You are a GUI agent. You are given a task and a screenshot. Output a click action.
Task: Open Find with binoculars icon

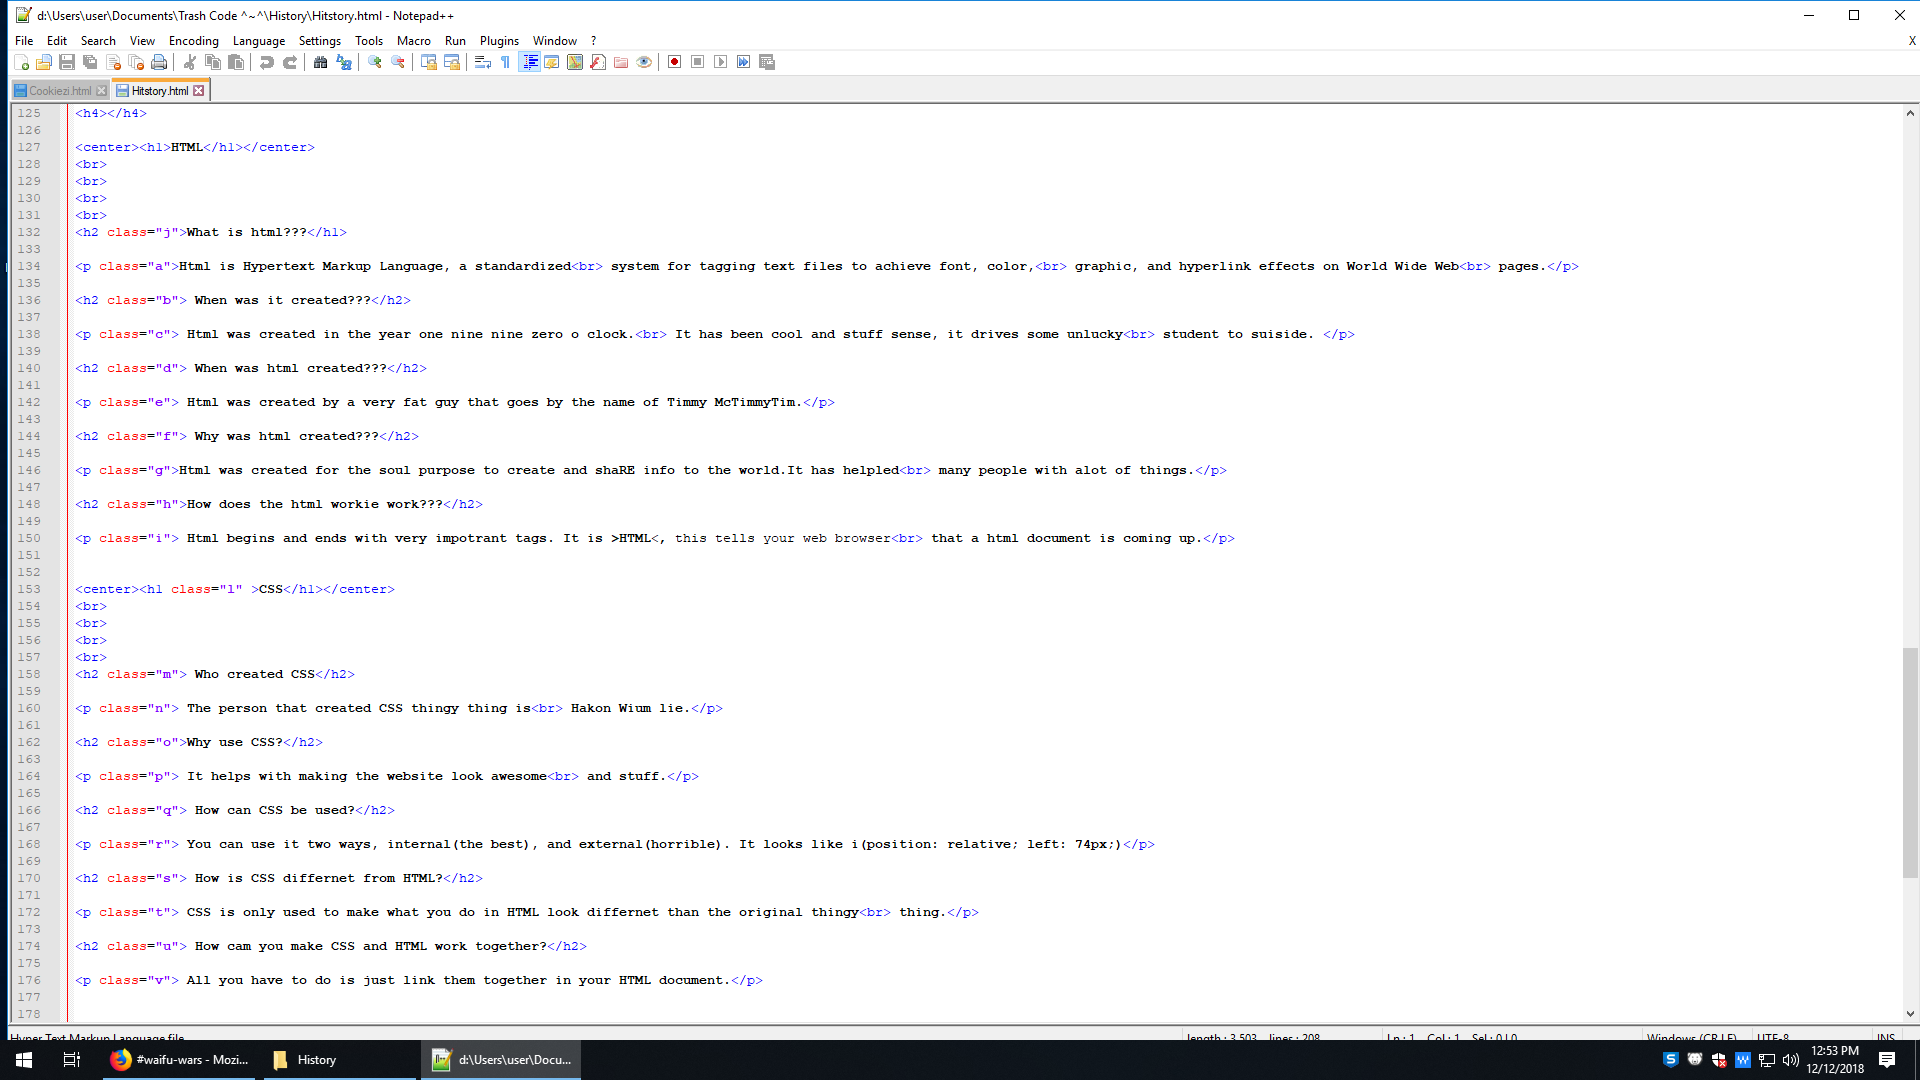click(320, 62)
